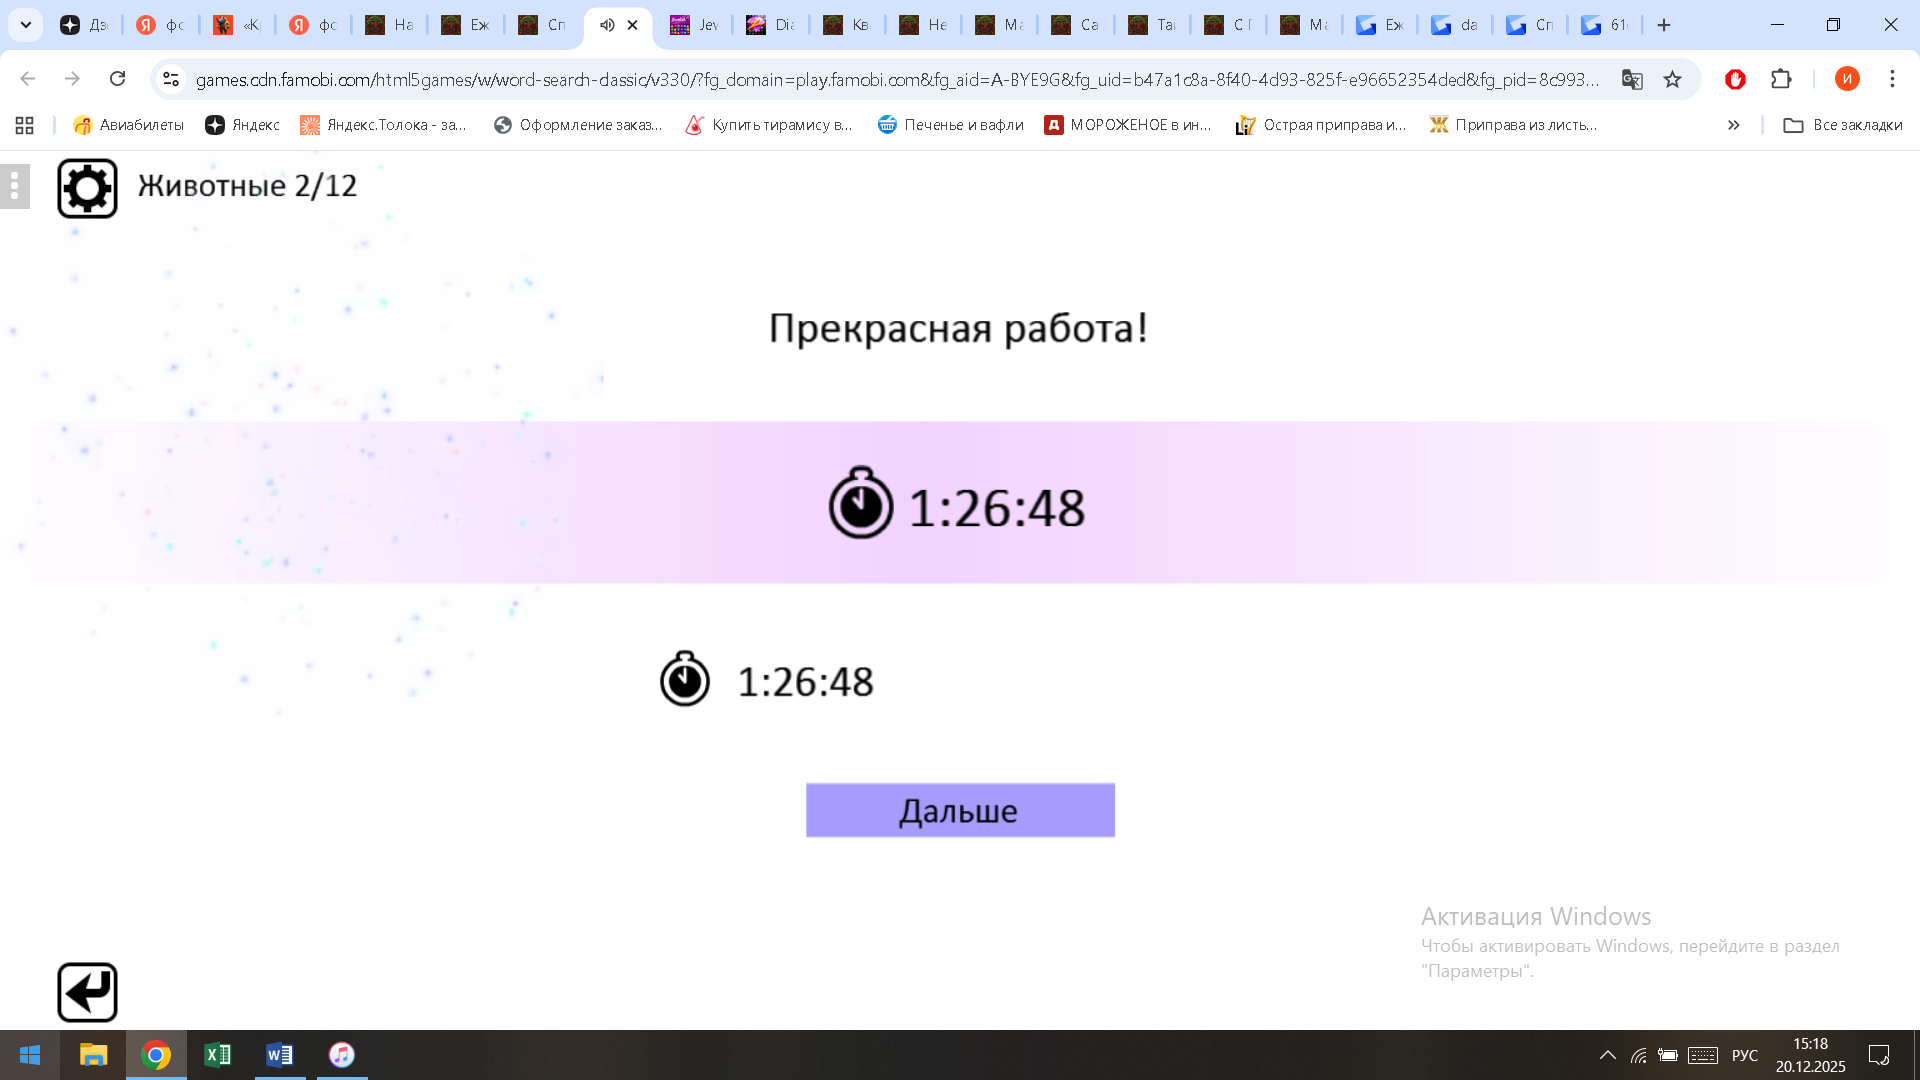Expand the tab search chevron
The image size is (1920, 1080).
click(x=25, y=24)
